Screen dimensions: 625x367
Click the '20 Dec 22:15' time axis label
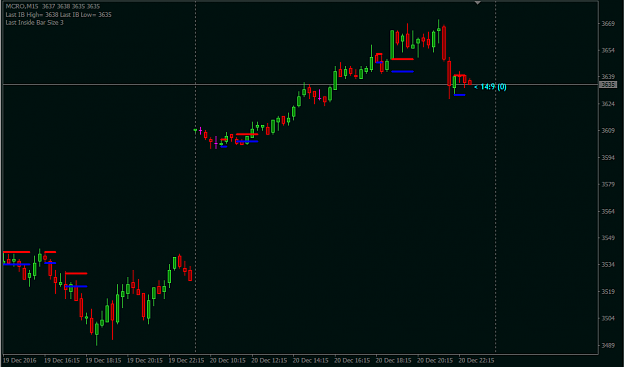[477, 361]
